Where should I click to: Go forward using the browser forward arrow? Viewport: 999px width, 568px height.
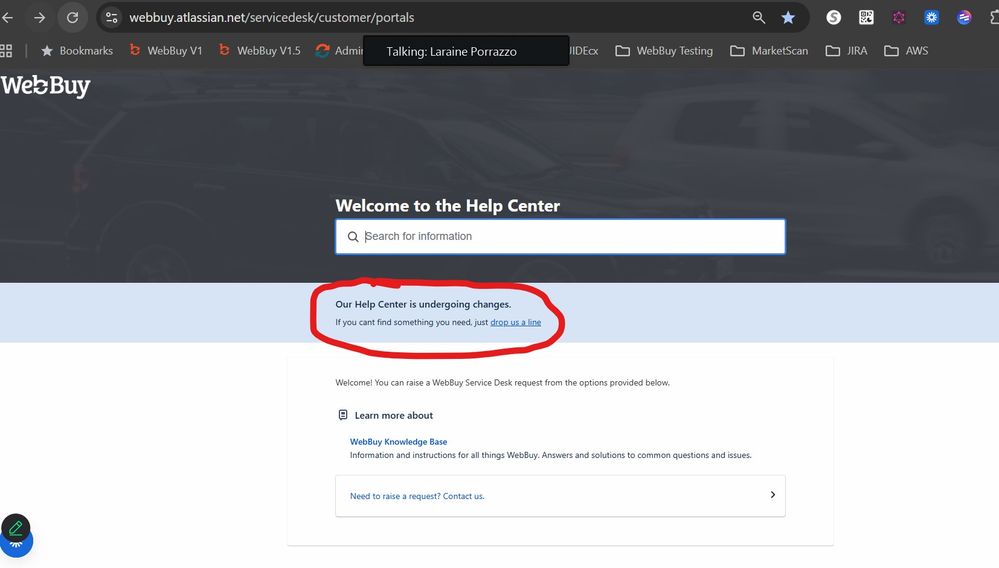click(40, 18)
